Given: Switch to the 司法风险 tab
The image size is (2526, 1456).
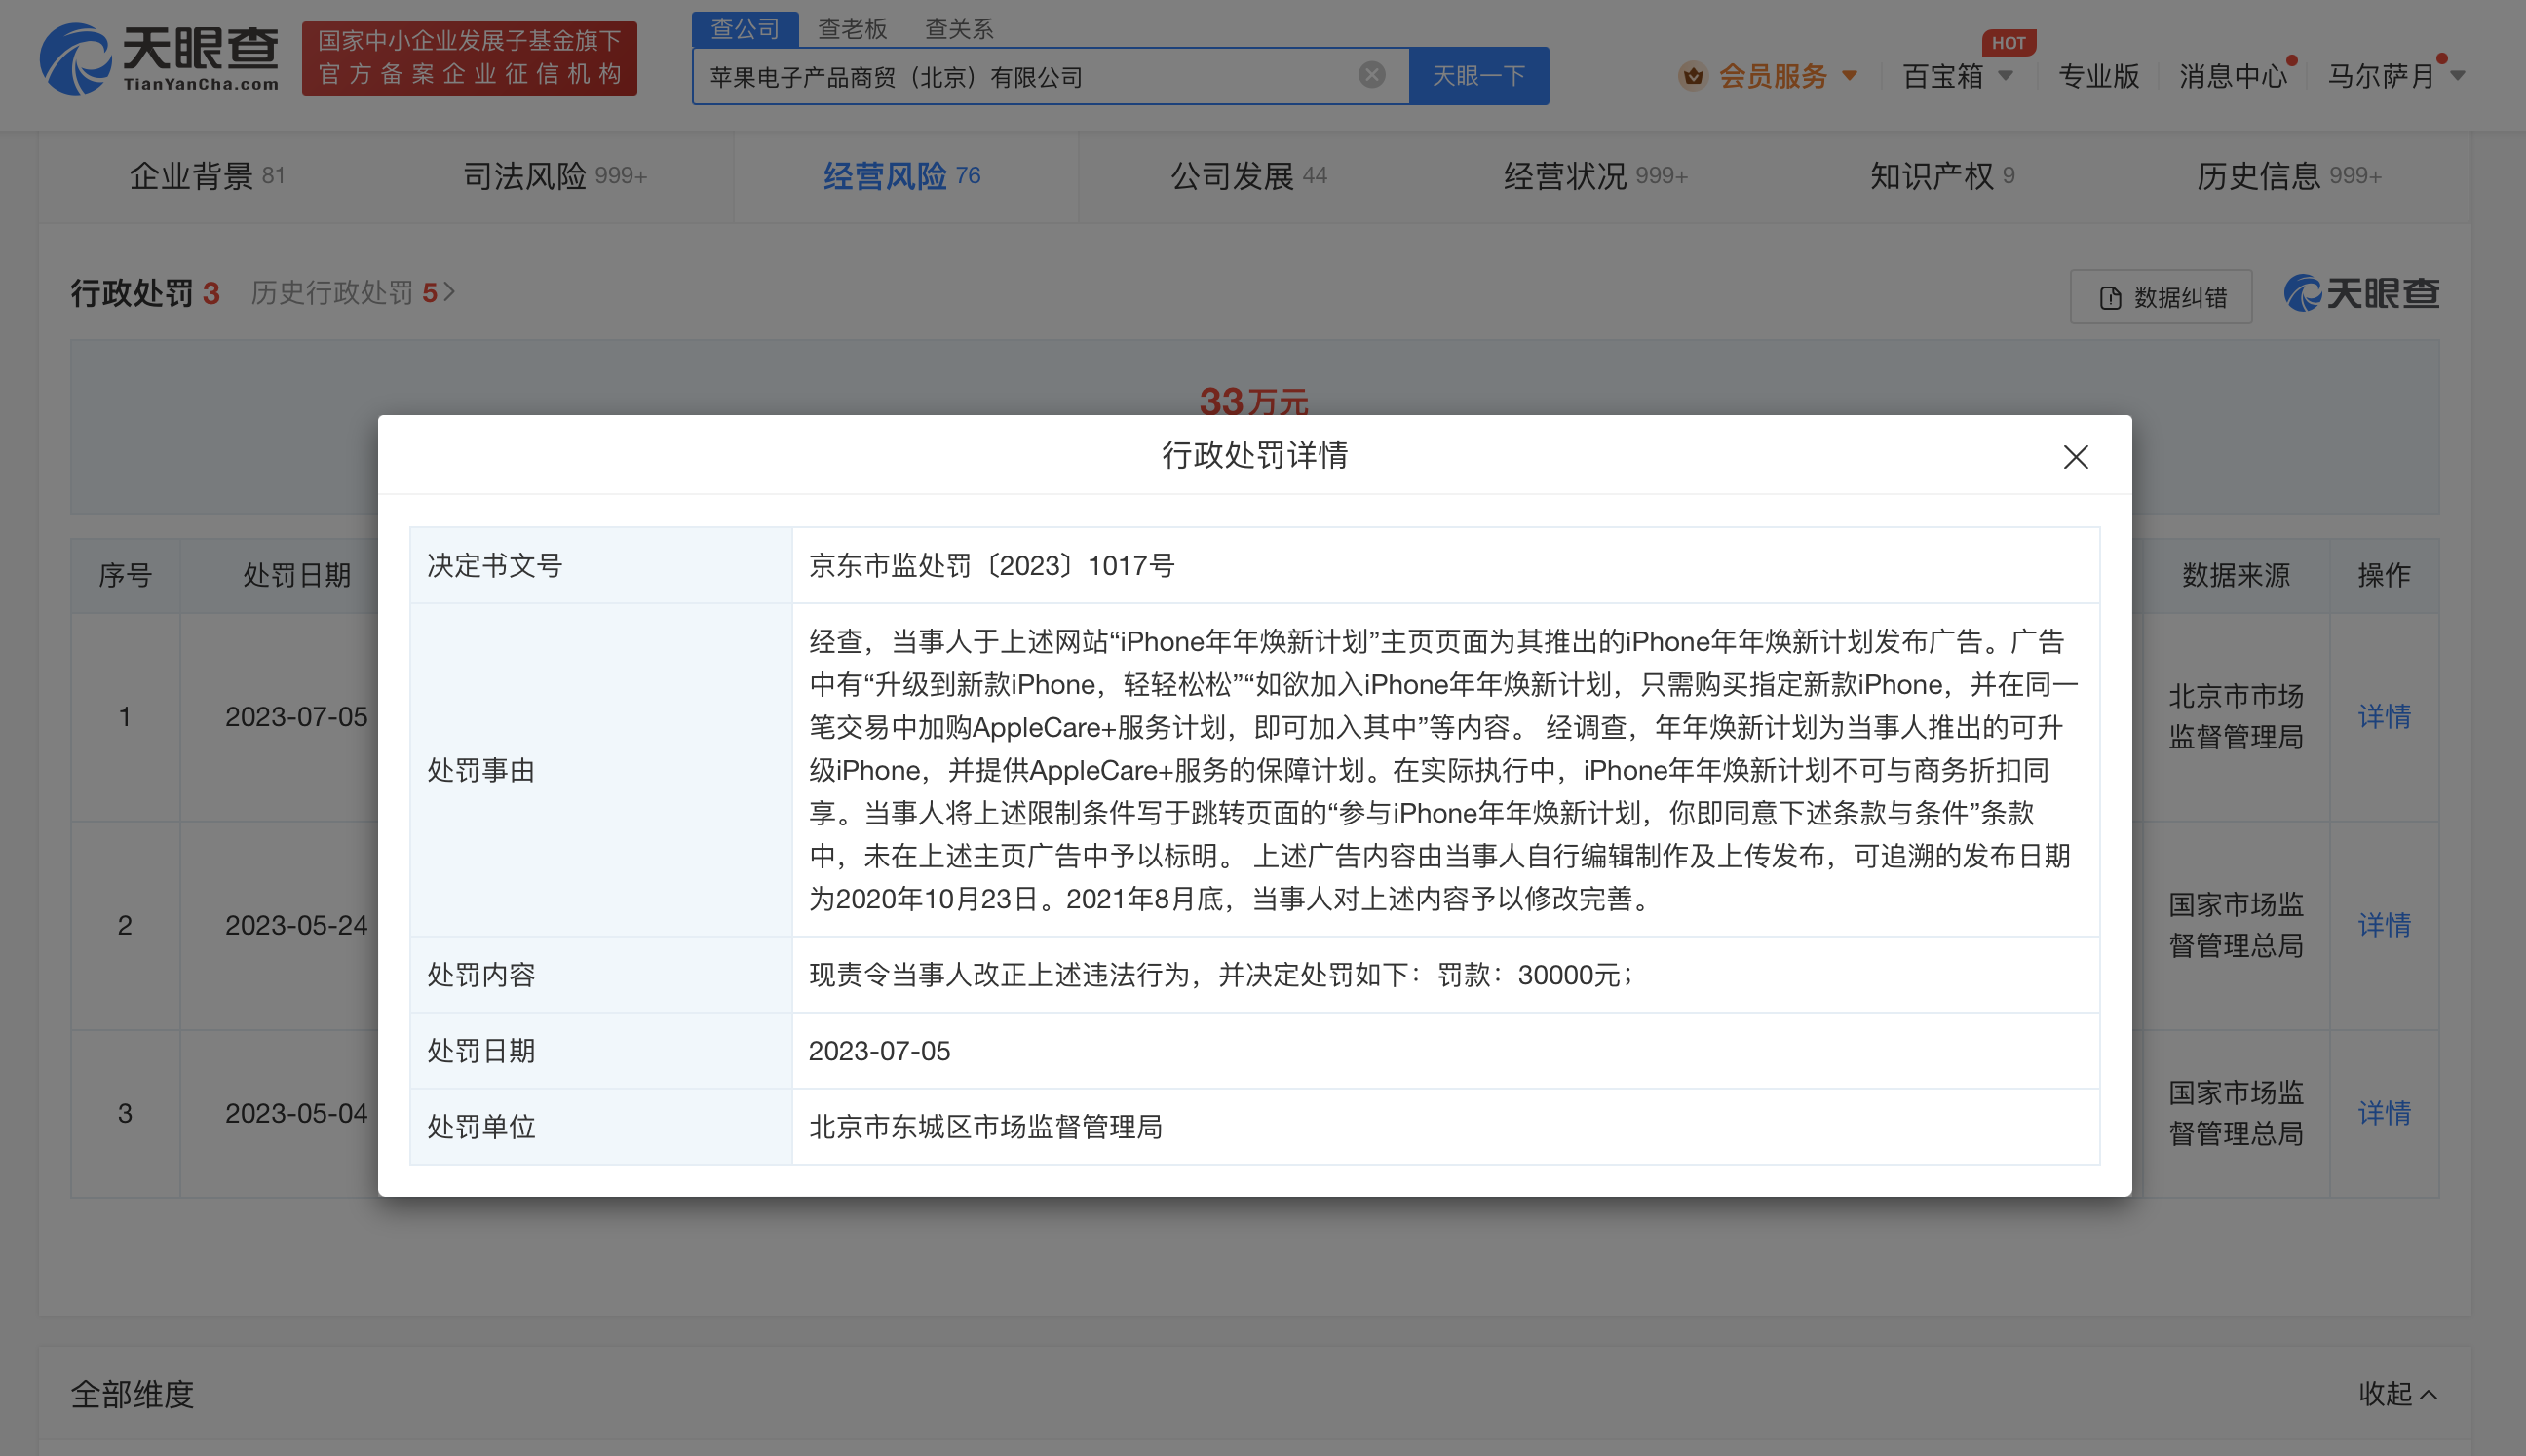Looking at the screenshot, I should click(555, 176).
